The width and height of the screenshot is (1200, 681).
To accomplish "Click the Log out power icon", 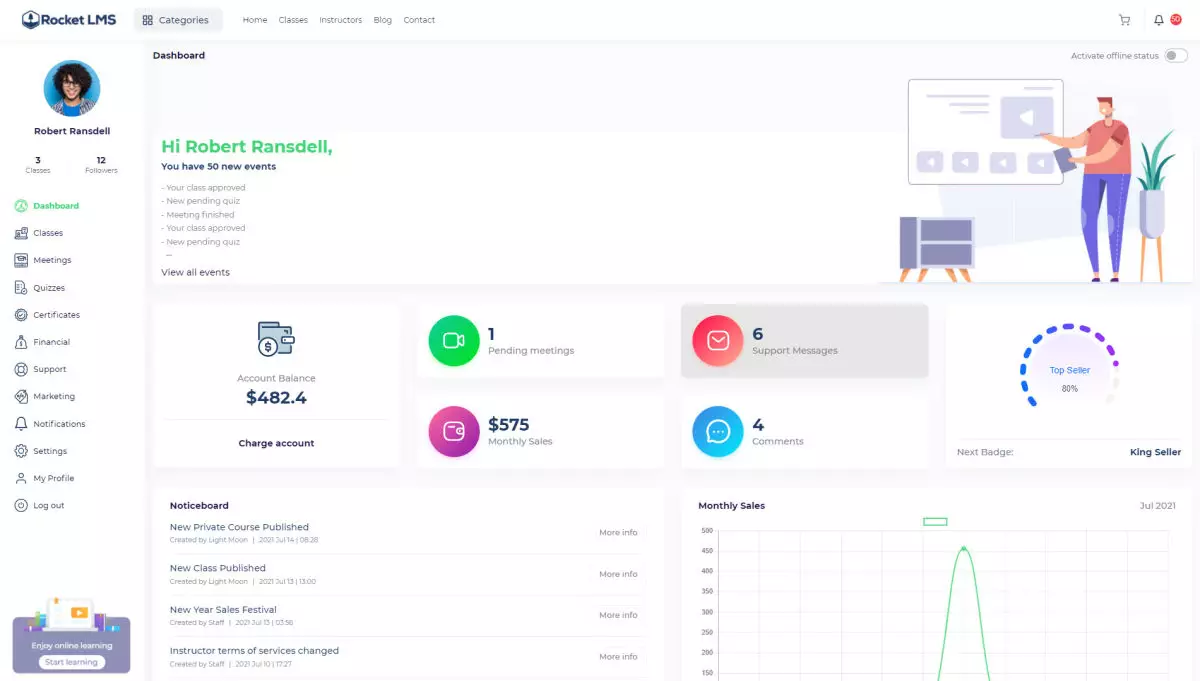I will coord(21,505).
